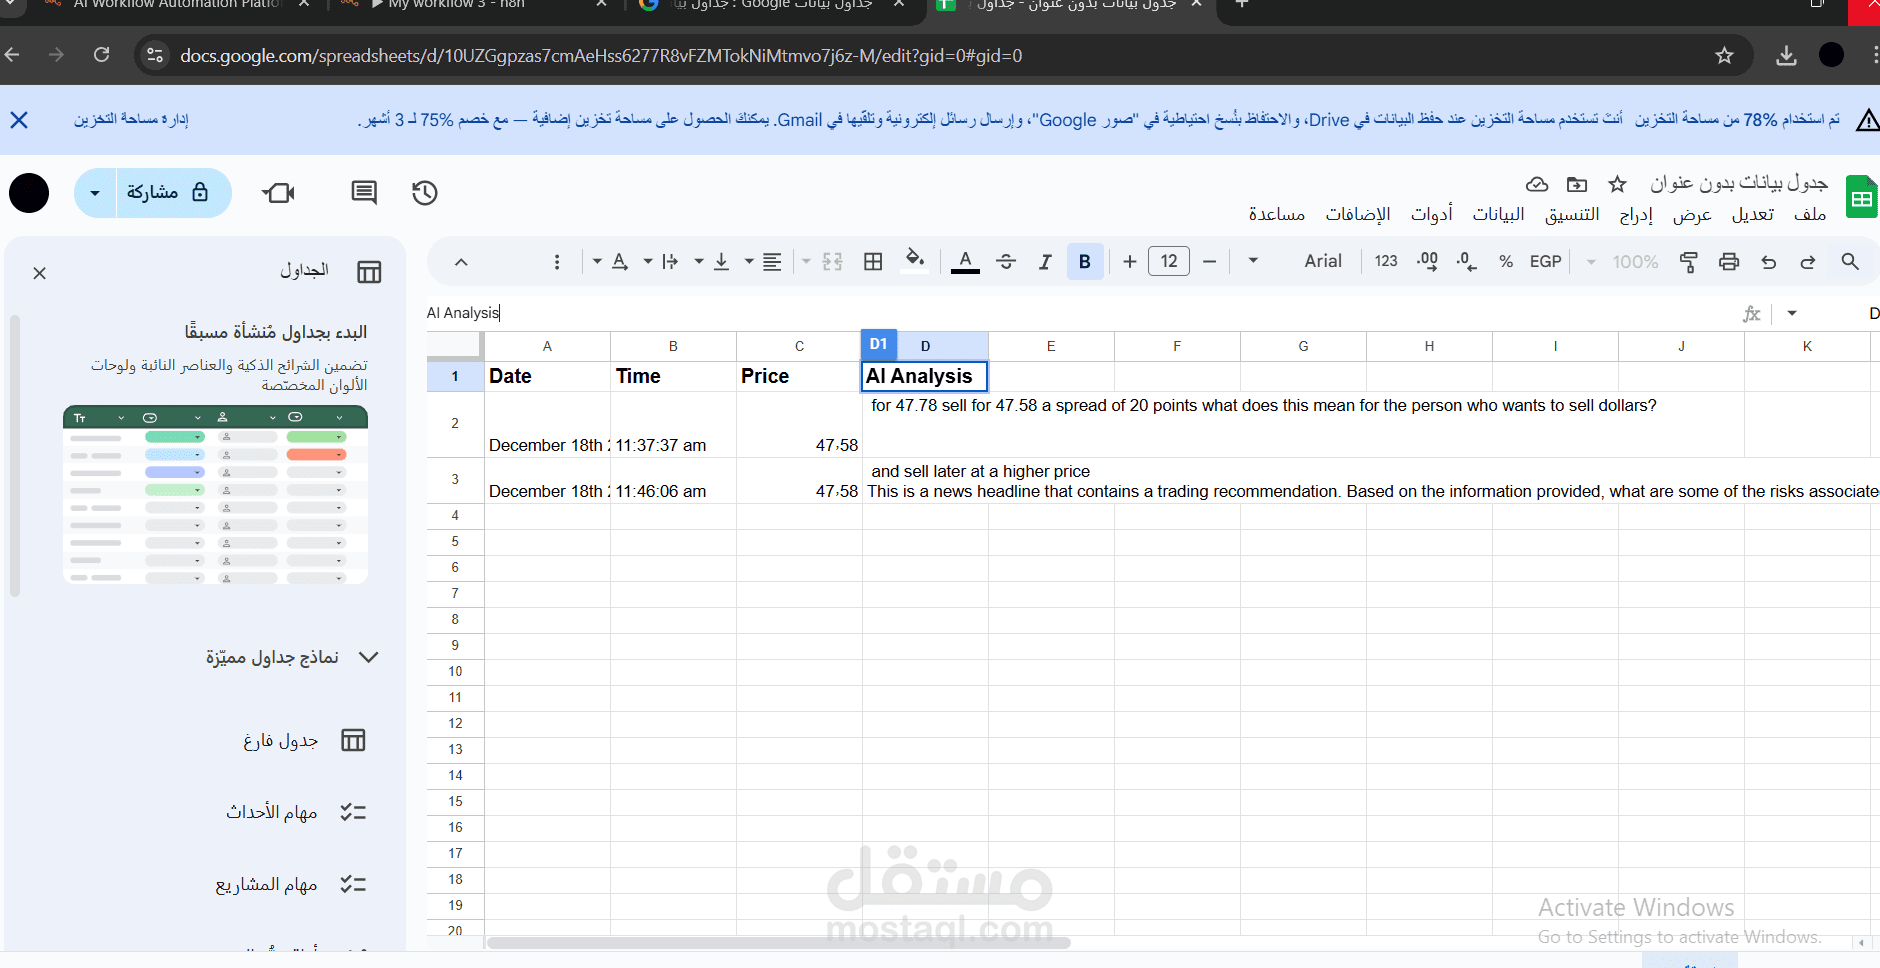The height and width of the screenshot is (968, 1880).
Task: Dismiss the storage warning banner
Action: 19,120
